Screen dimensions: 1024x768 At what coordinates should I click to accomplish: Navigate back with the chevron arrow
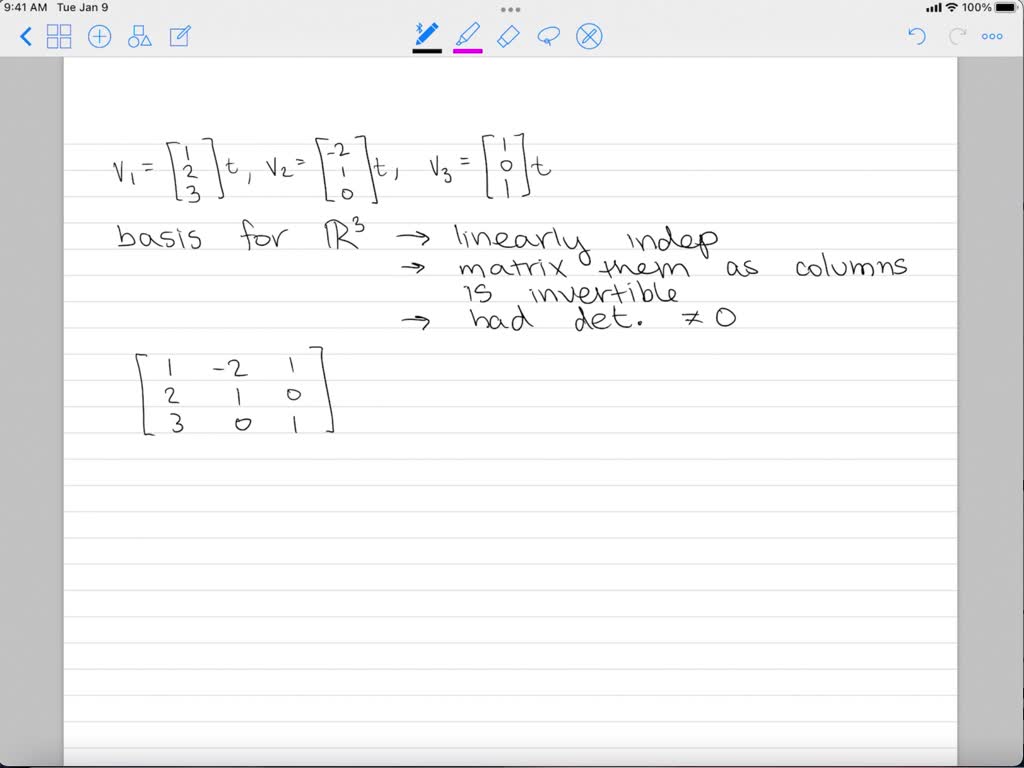coord(25,36)
